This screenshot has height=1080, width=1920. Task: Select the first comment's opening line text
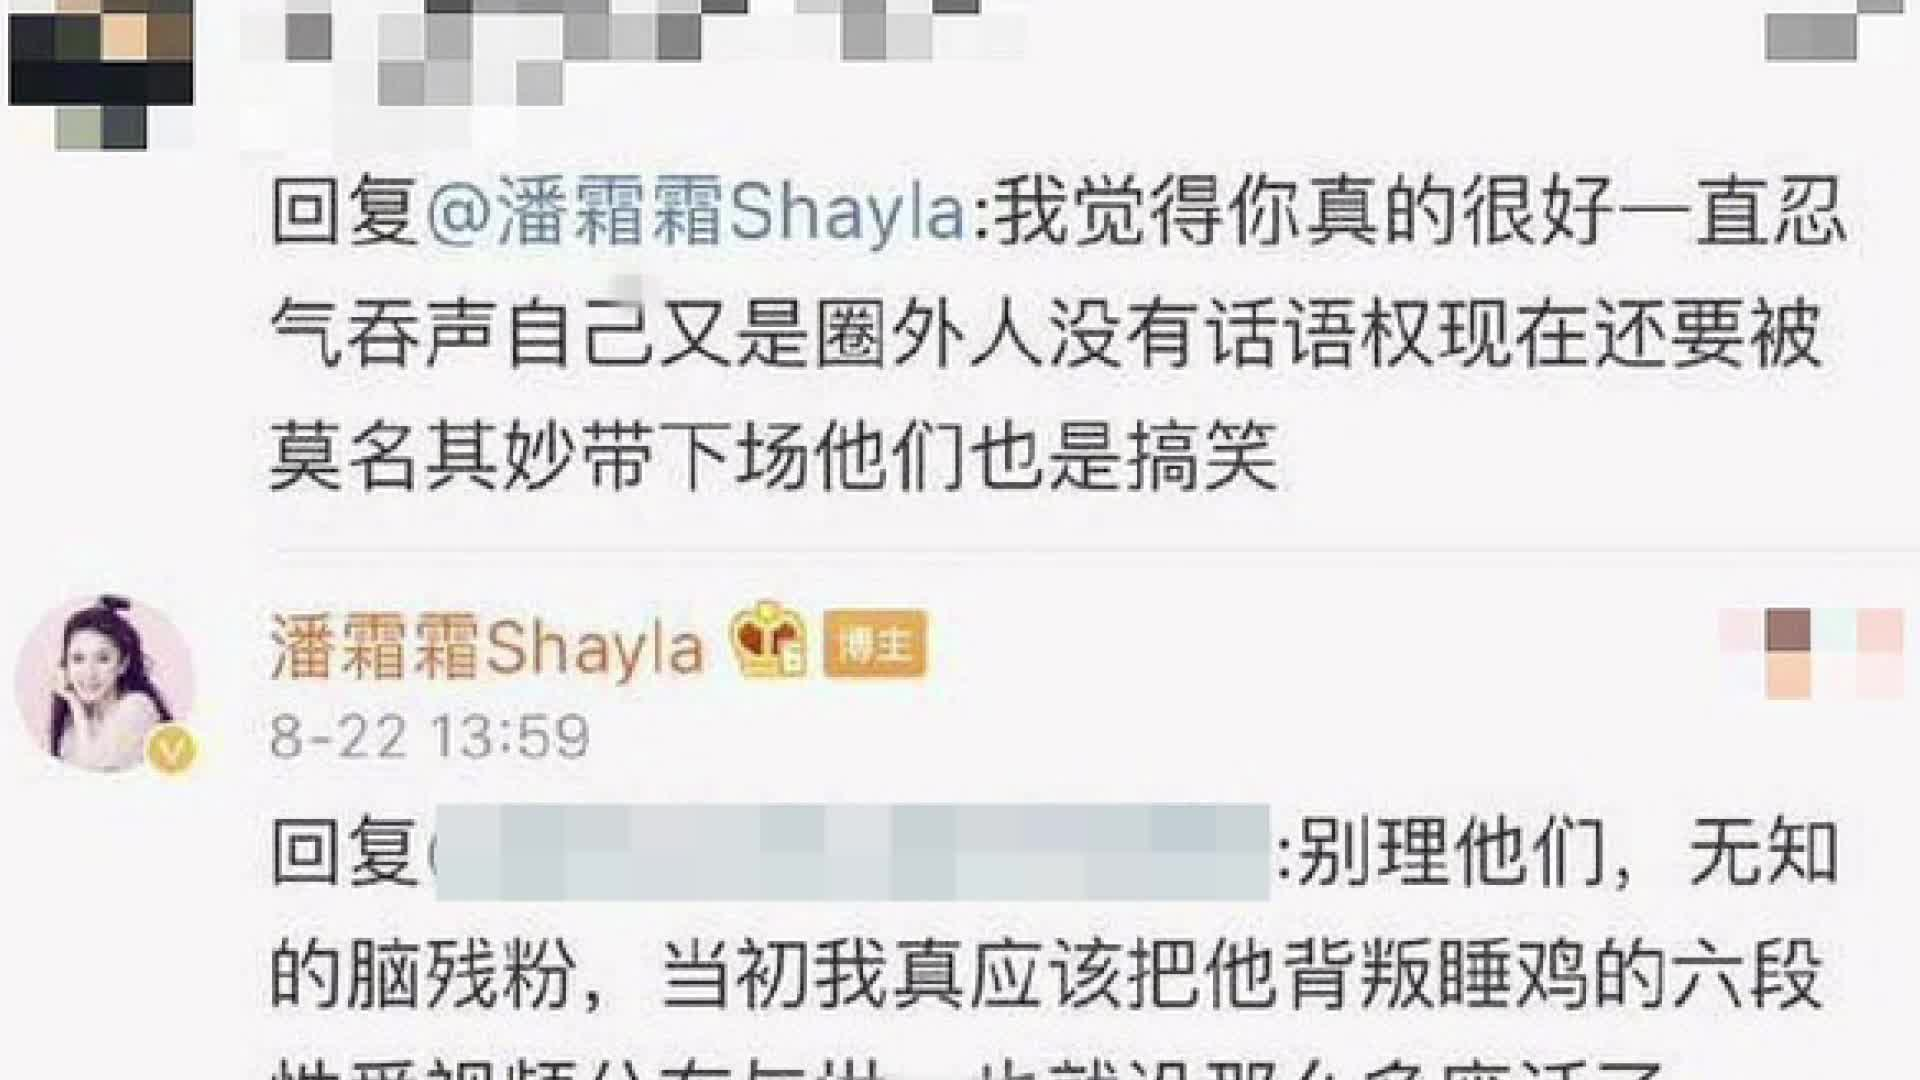pyautogui.click(x=1058, y=213)
